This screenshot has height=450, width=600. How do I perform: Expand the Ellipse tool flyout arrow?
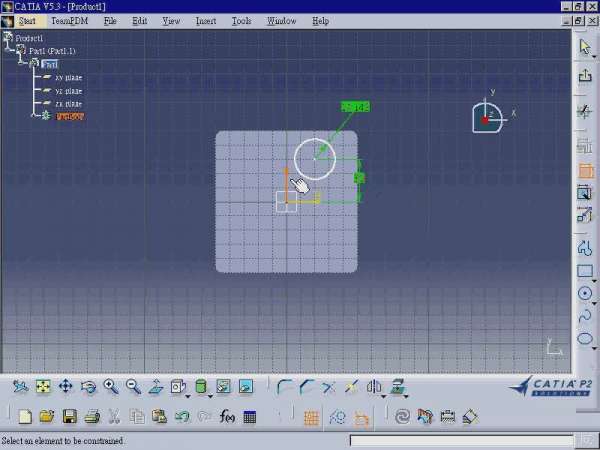coord(594,348)
